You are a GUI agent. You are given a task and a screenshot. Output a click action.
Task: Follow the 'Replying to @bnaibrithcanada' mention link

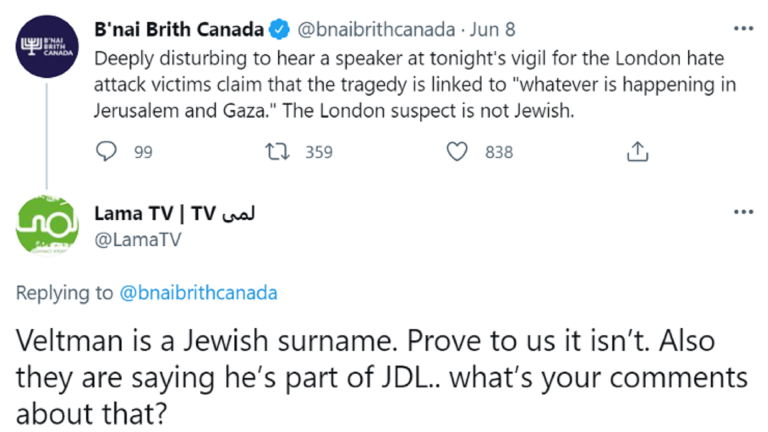click(198, 293)
